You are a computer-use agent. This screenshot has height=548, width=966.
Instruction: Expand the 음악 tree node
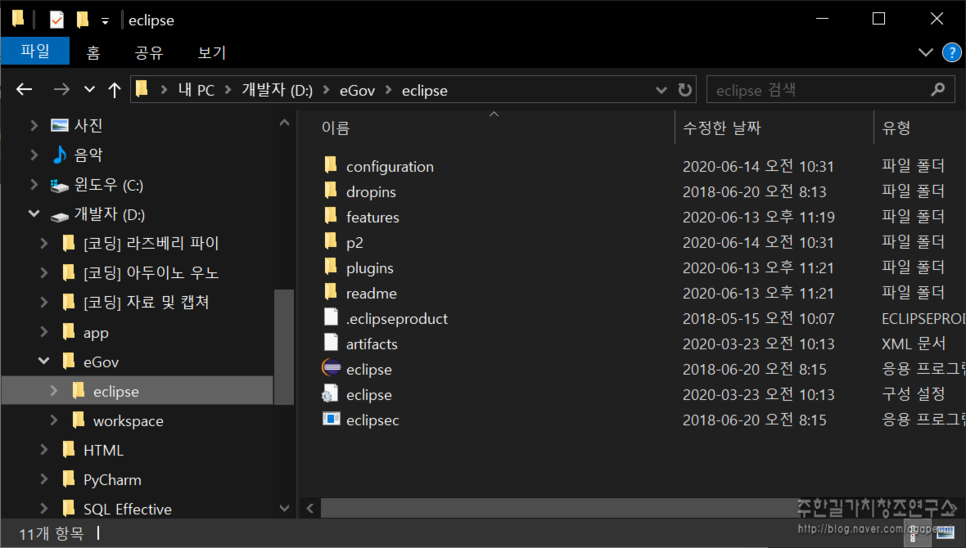click(34, 155)
